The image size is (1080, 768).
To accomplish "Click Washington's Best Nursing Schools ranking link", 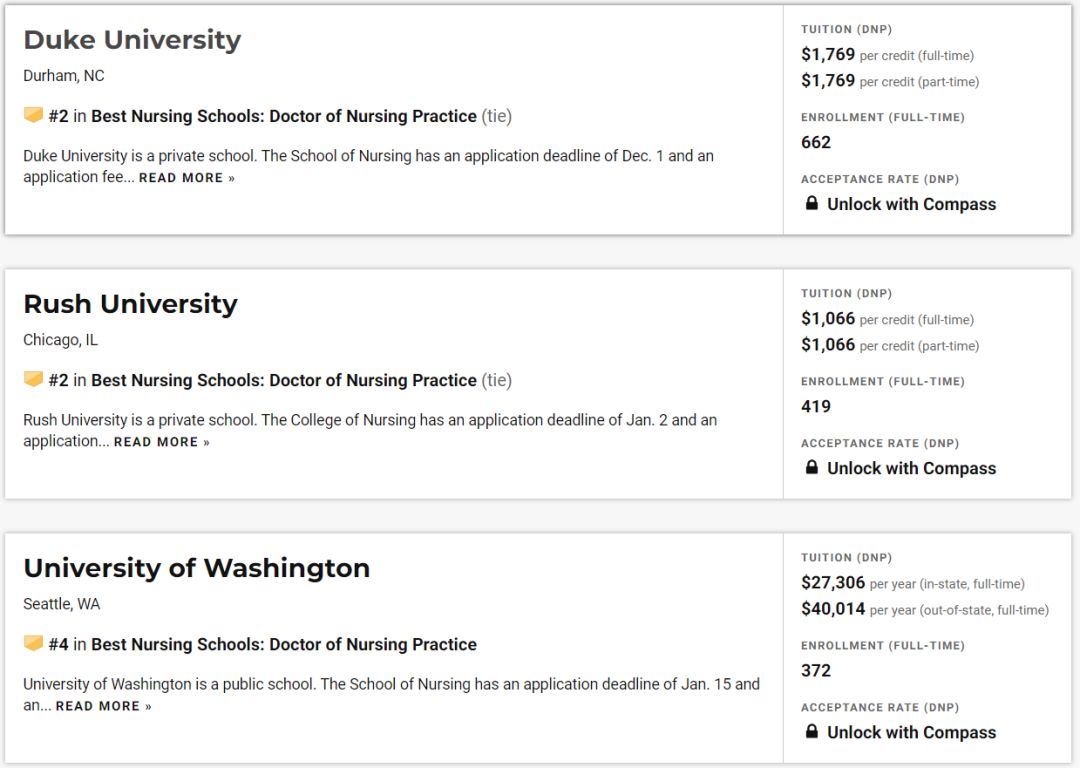I will point(284,644).
